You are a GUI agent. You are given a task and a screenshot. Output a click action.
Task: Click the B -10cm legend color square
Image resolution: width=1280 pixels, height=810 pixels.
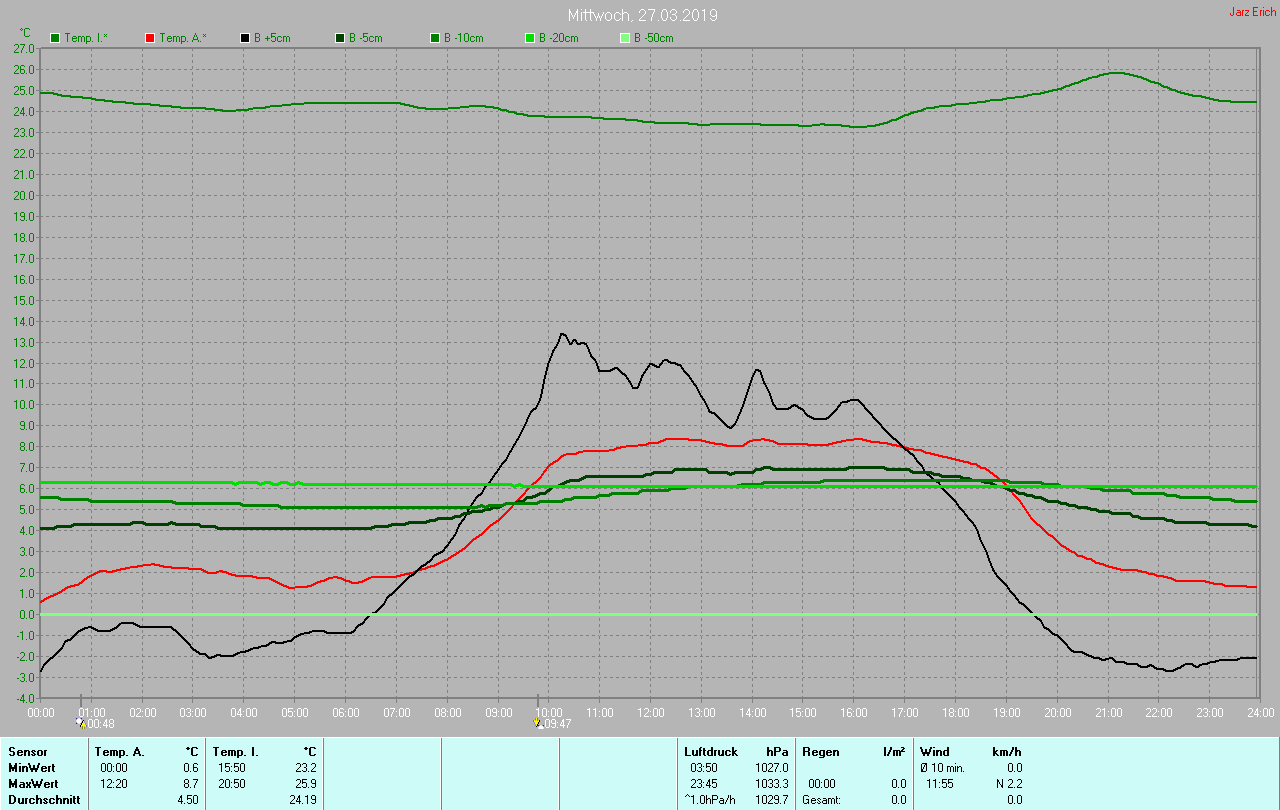coord(435,38)
